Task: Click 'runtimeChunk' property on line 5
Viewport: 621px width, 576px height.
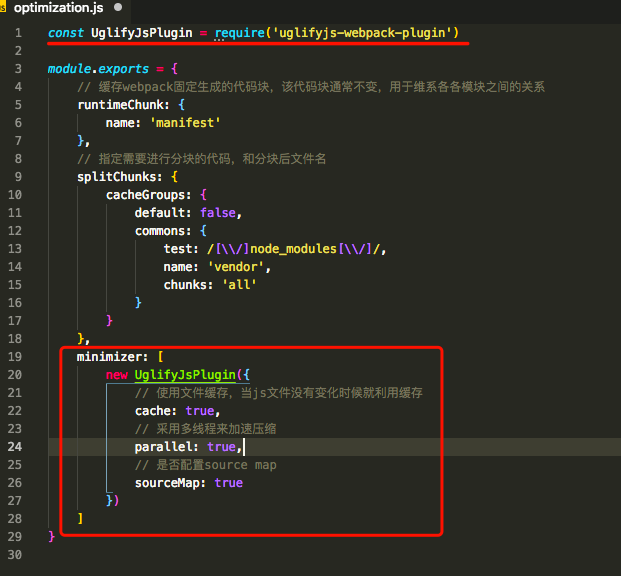Action: coord(120,105)
